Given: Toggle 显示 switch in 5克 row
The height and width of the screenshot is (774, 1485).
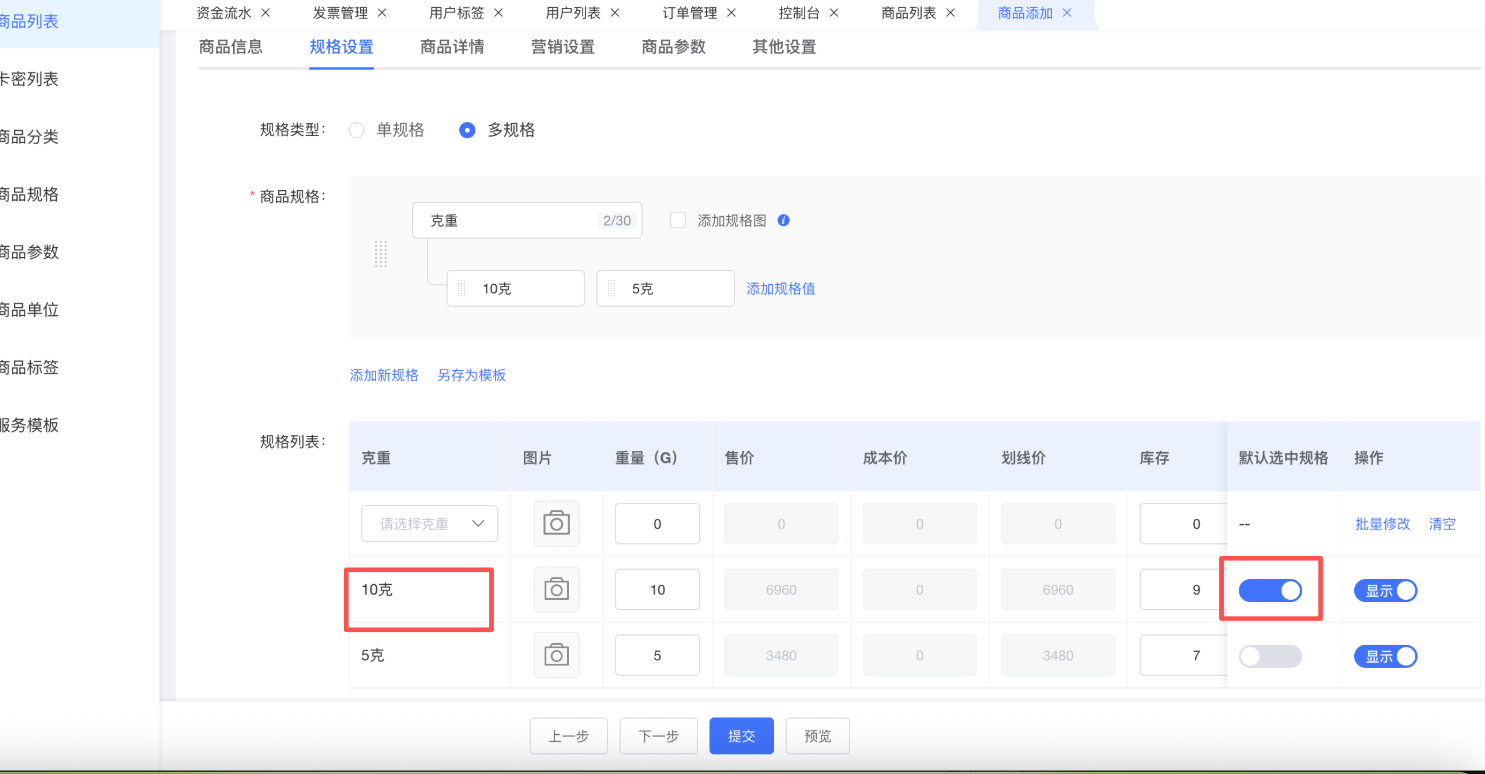Looking at the screenshot, I should click(1385, 656).
